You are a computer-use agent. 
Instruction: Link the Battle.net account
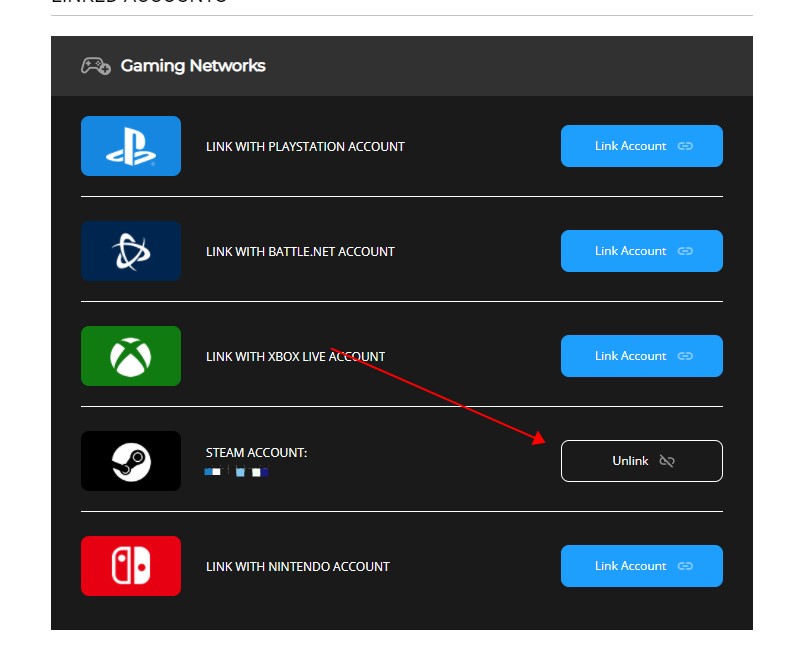point(641,251)
